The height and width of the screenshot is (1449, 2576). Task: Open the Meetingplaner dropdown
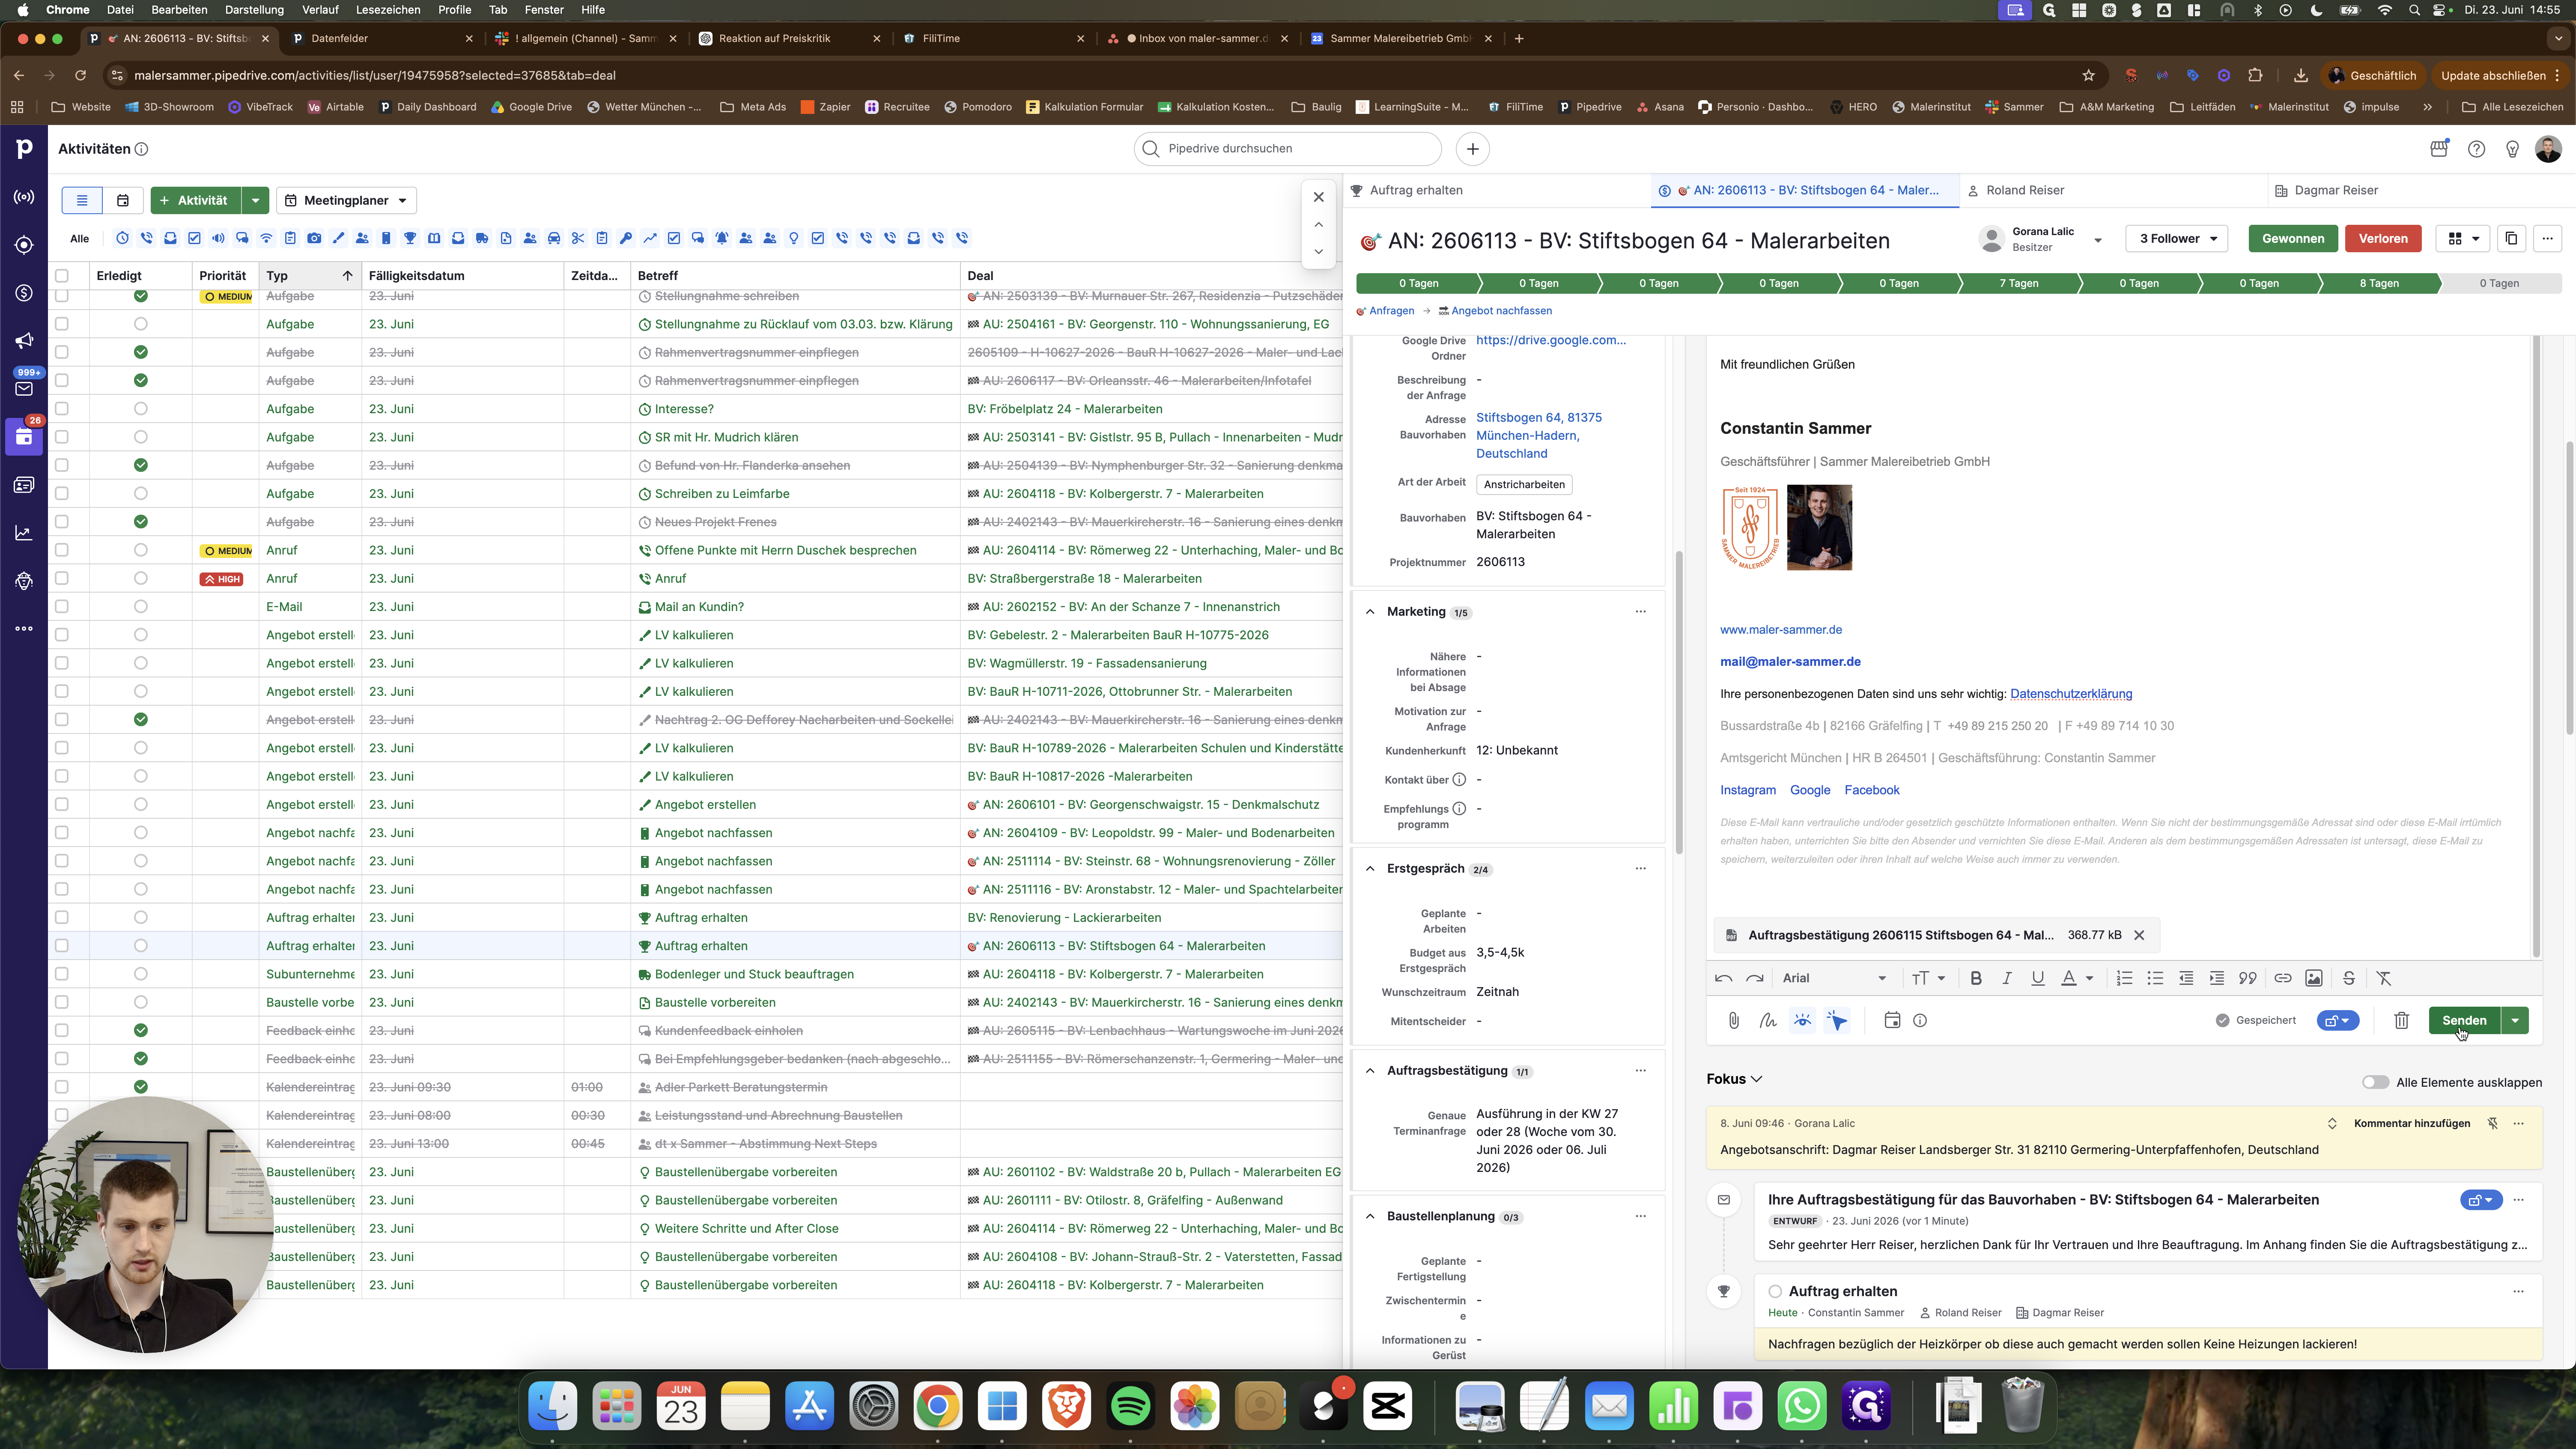(346, 200)
